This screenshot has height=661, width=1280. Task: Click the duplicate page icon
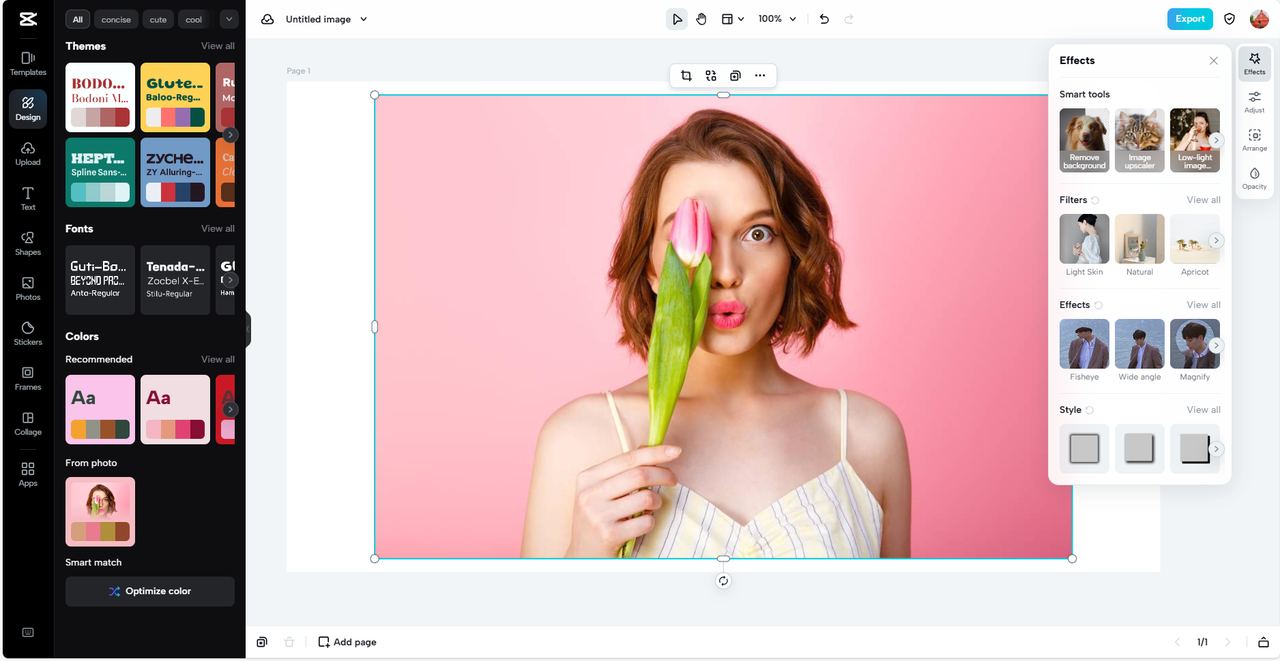[262, 642]
